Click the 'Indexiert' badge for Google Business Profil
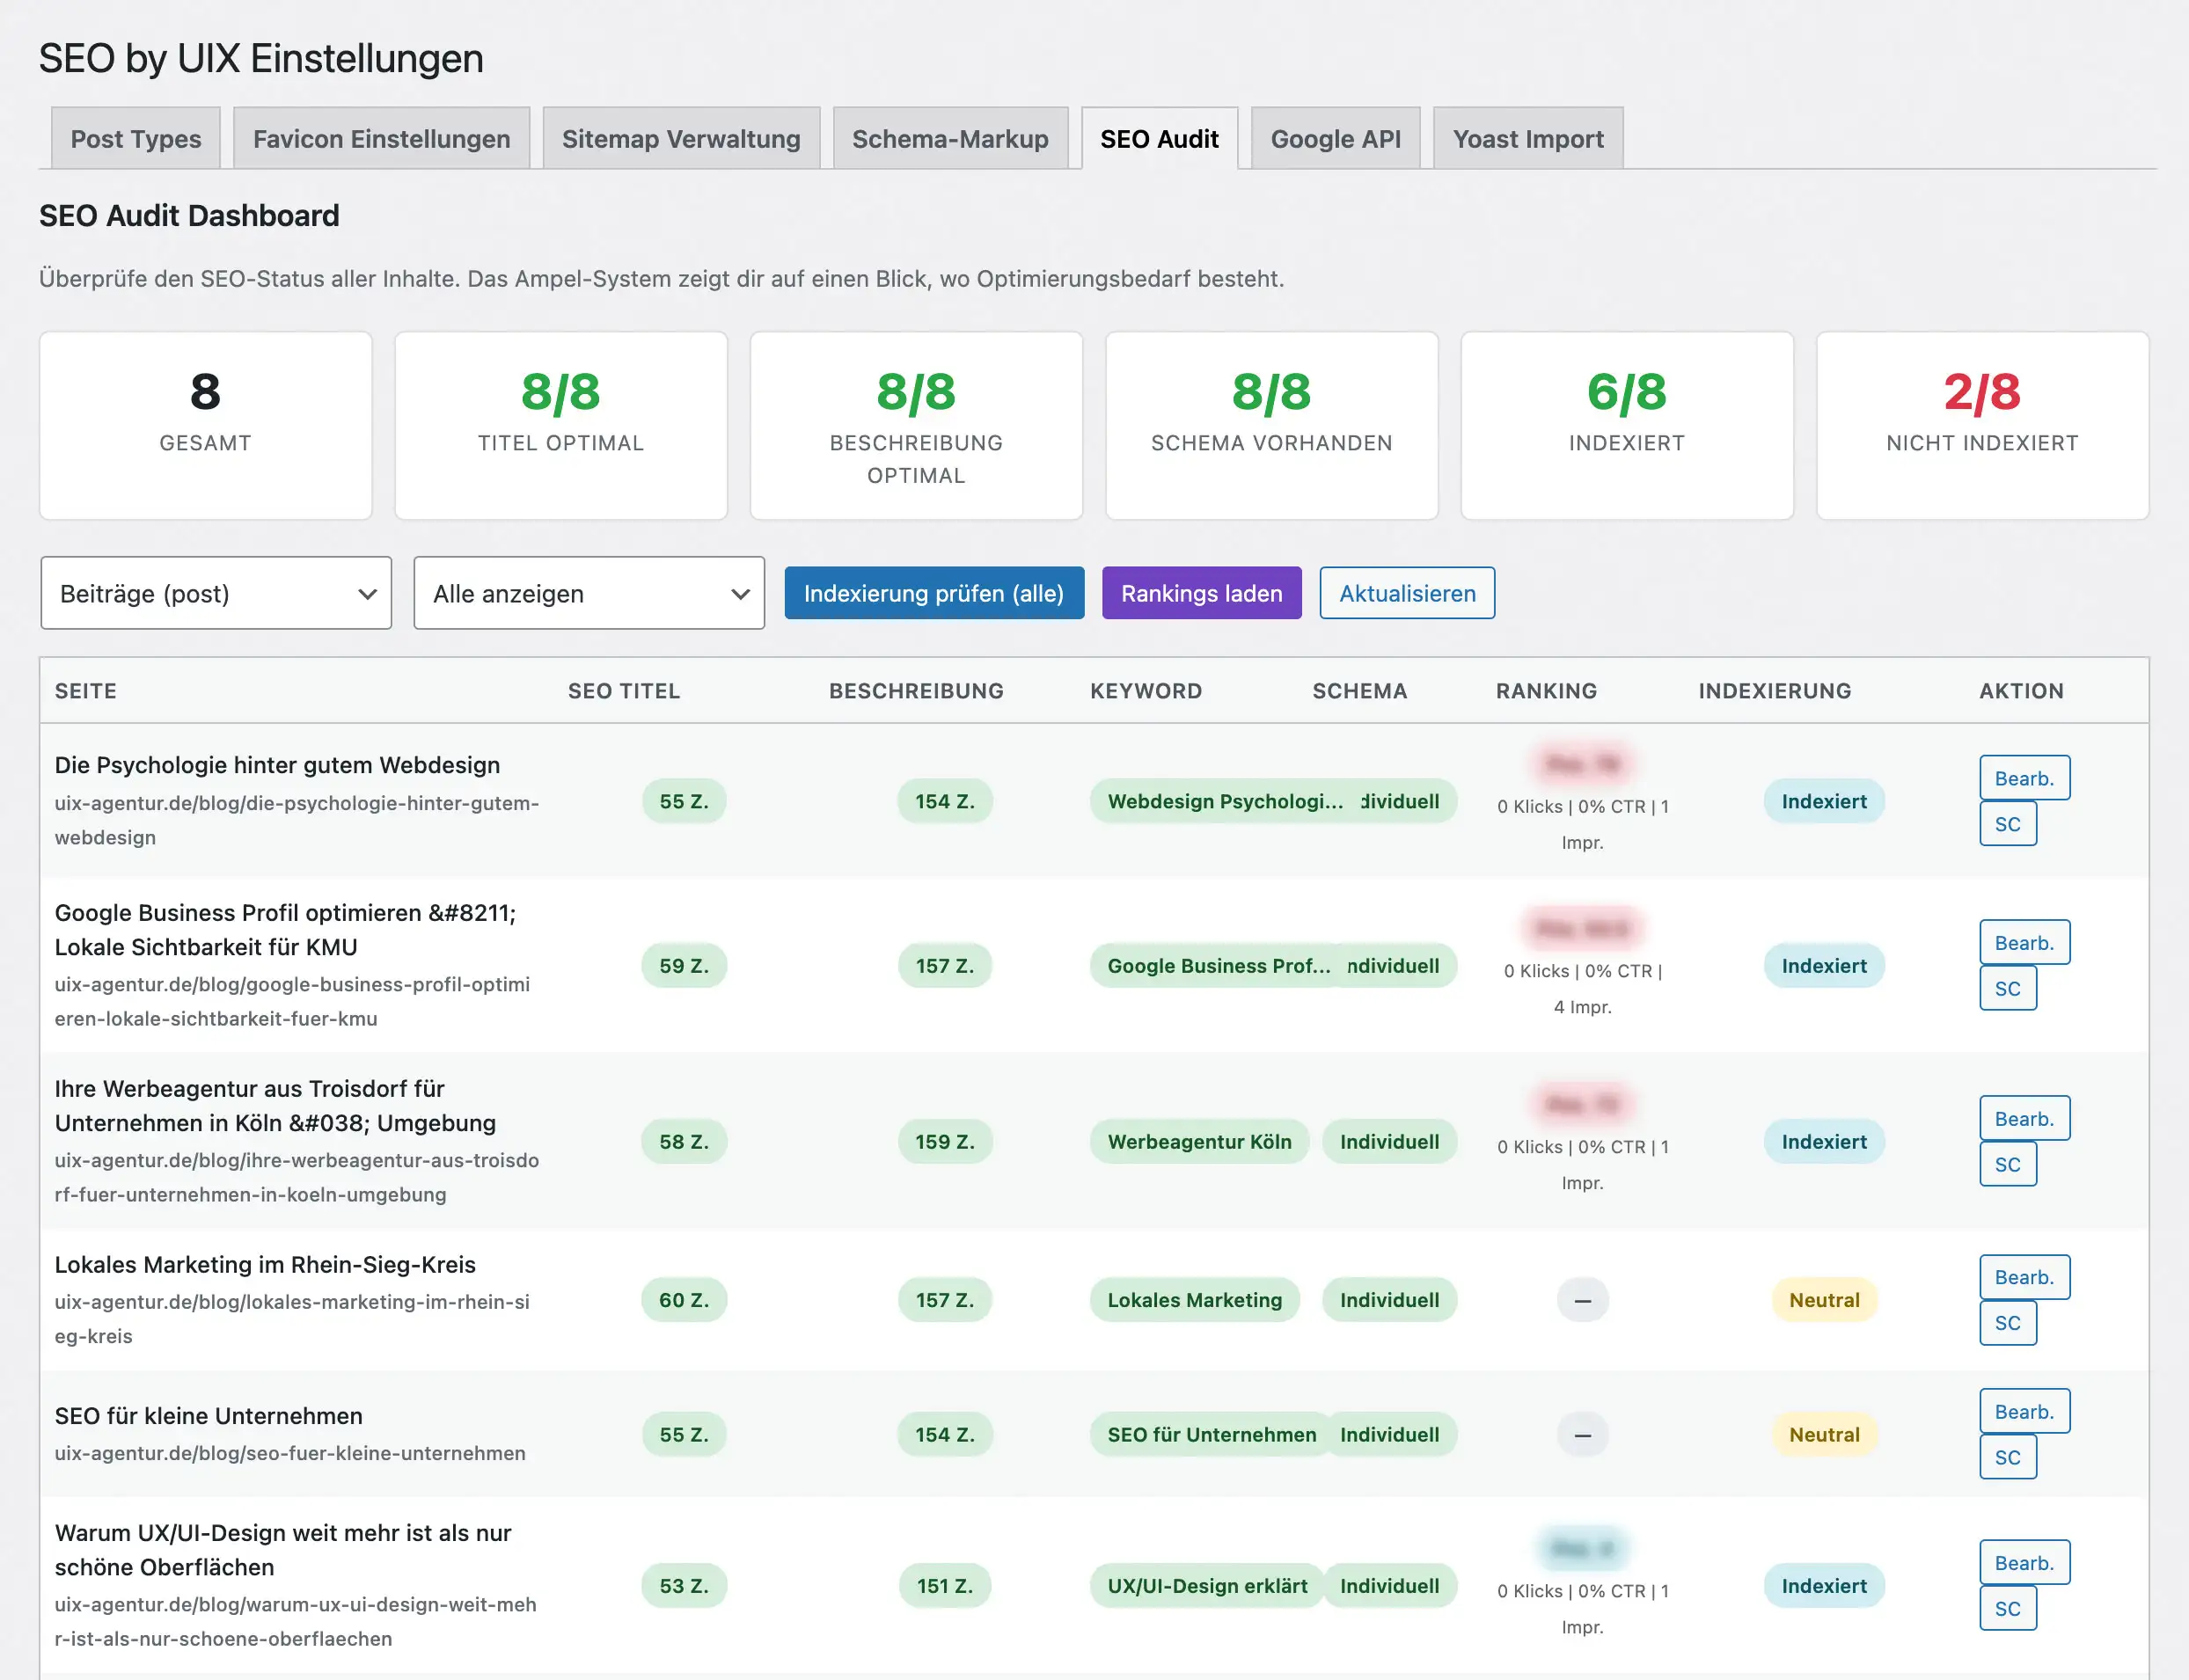Image resolution: width=2189 pixels, height=1680 pixels. pos(1823,966)
